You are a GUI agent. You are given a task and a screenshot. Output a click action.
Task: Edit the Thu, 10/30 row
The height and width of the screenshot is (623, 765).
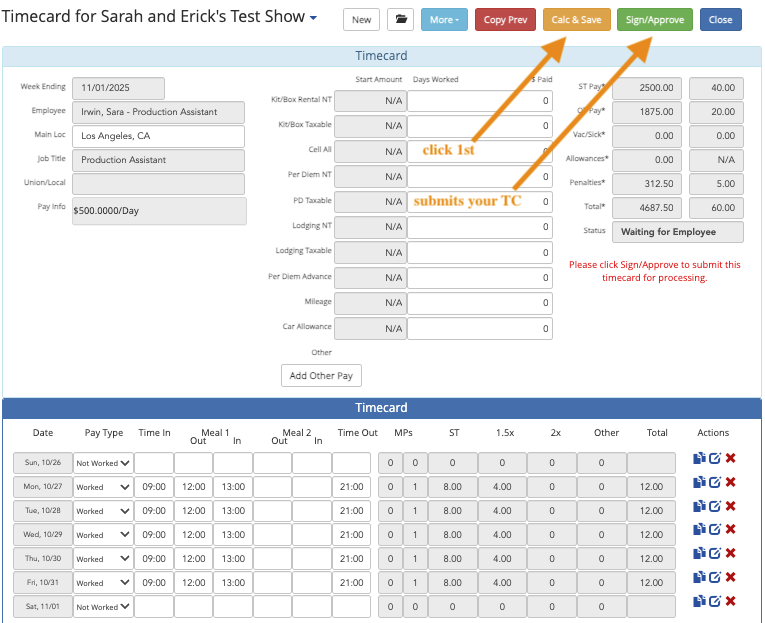[715, 553]
